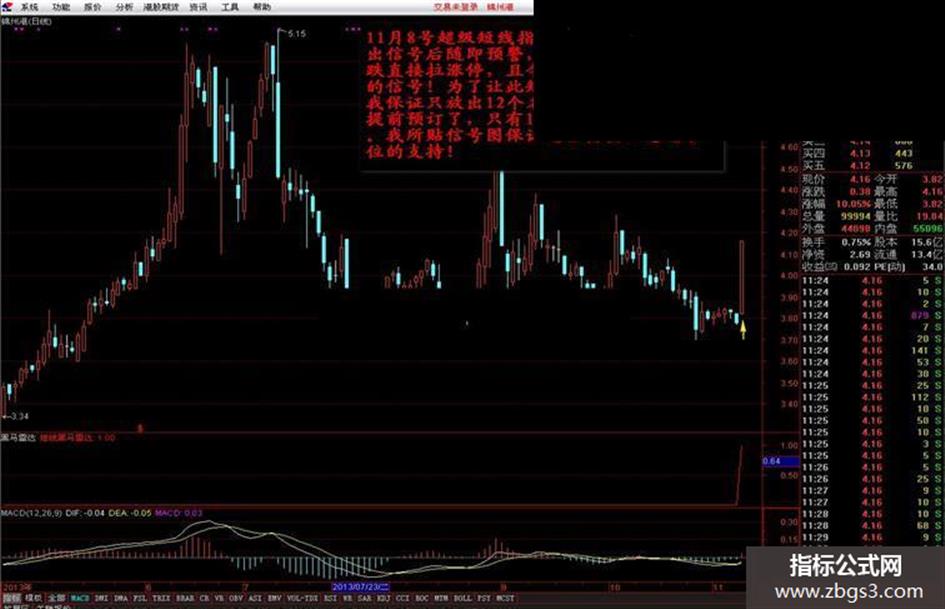Switch to the SAR indicator tab

point(364,598)
